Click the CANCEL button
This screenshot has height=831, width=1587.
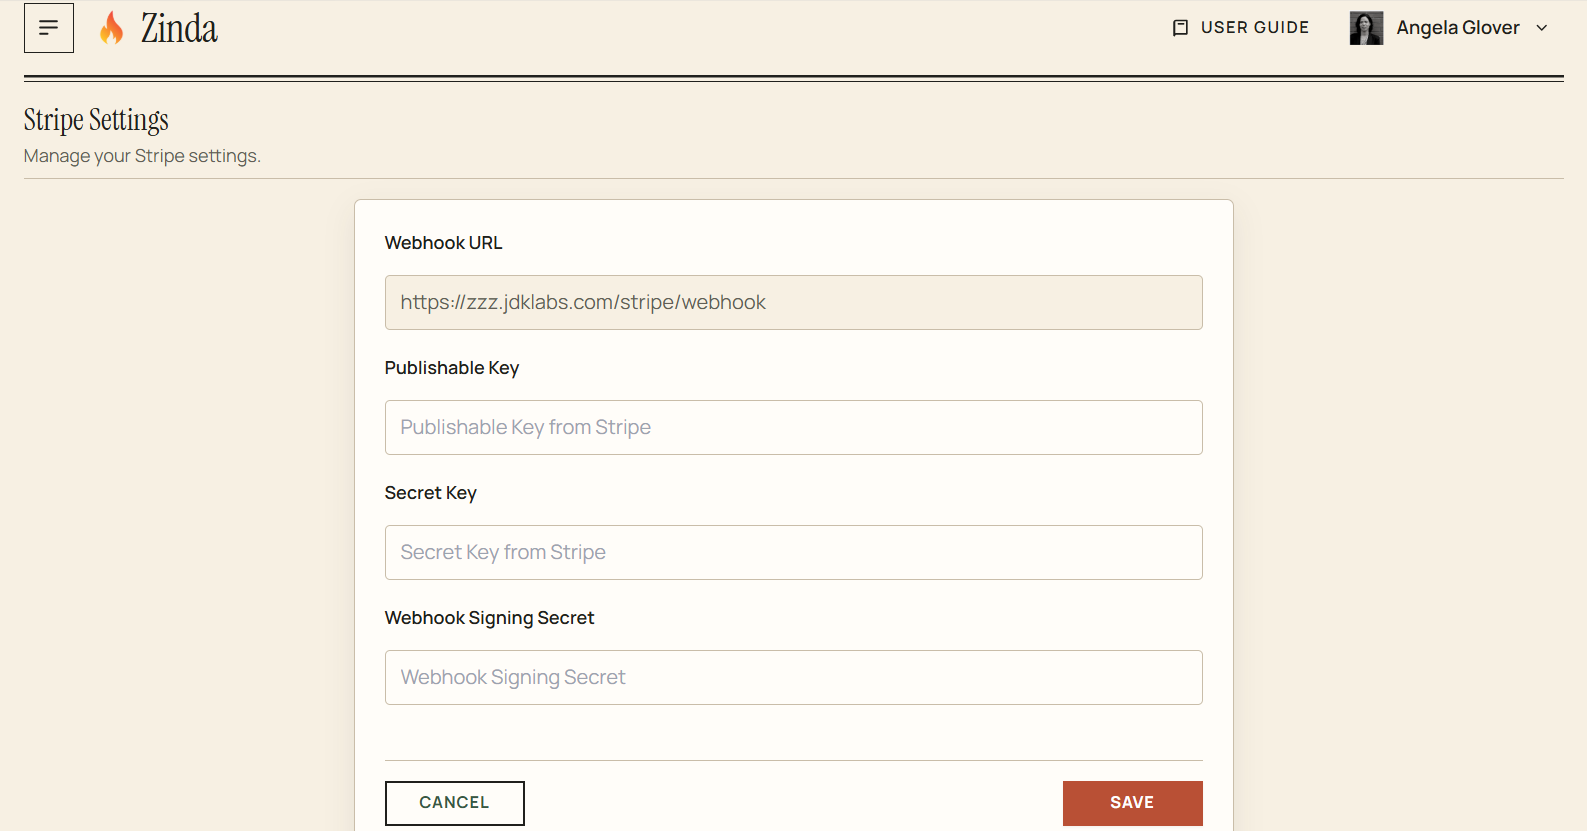(455, 803)
